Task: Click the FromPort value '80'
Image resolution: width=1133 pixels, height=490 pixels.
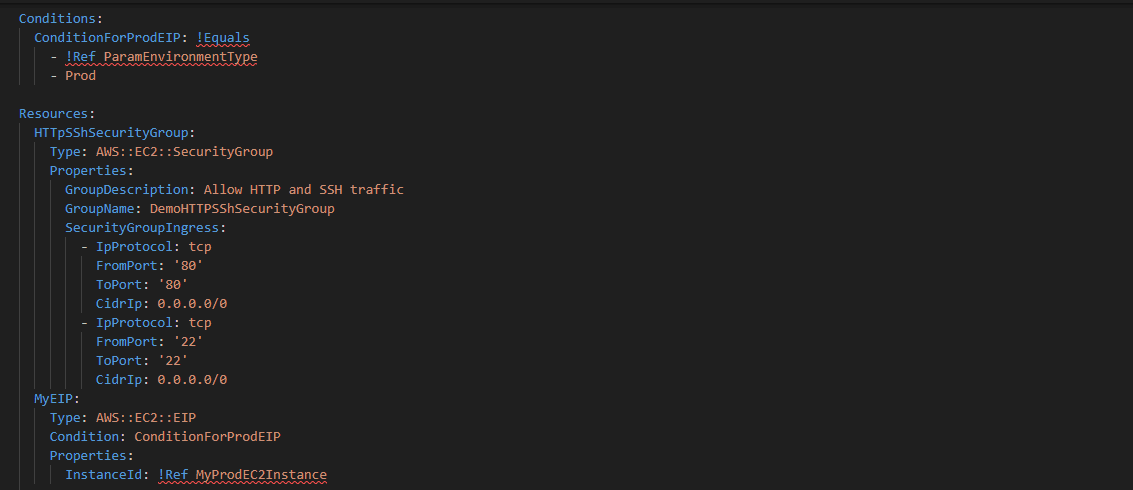Action: click(x=188, y=266)
